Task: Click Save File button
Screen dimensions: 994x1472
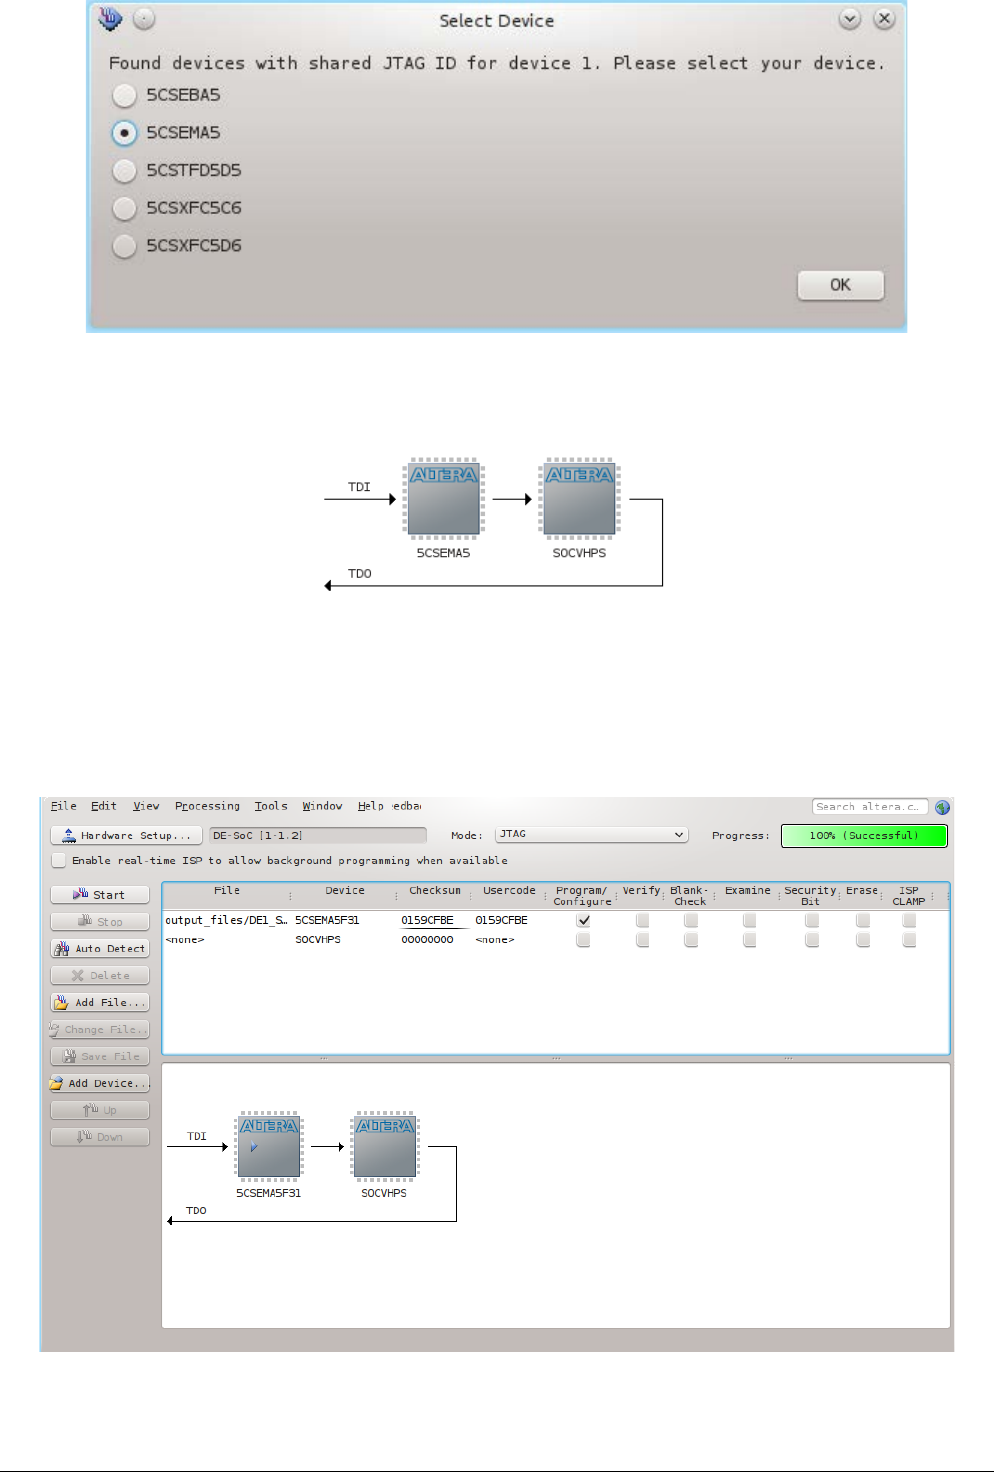Action: [x=100, y=1056]
